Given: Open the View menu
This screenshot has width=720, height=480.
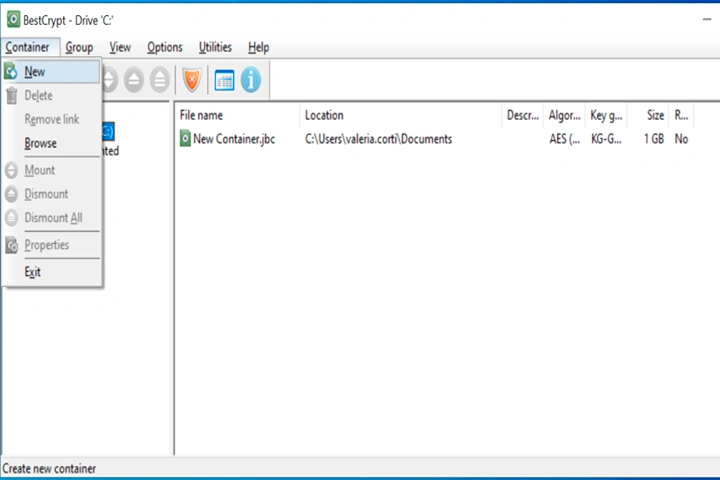Looking at the screenshot, I should pyautogui.click(x=120, y=47).
